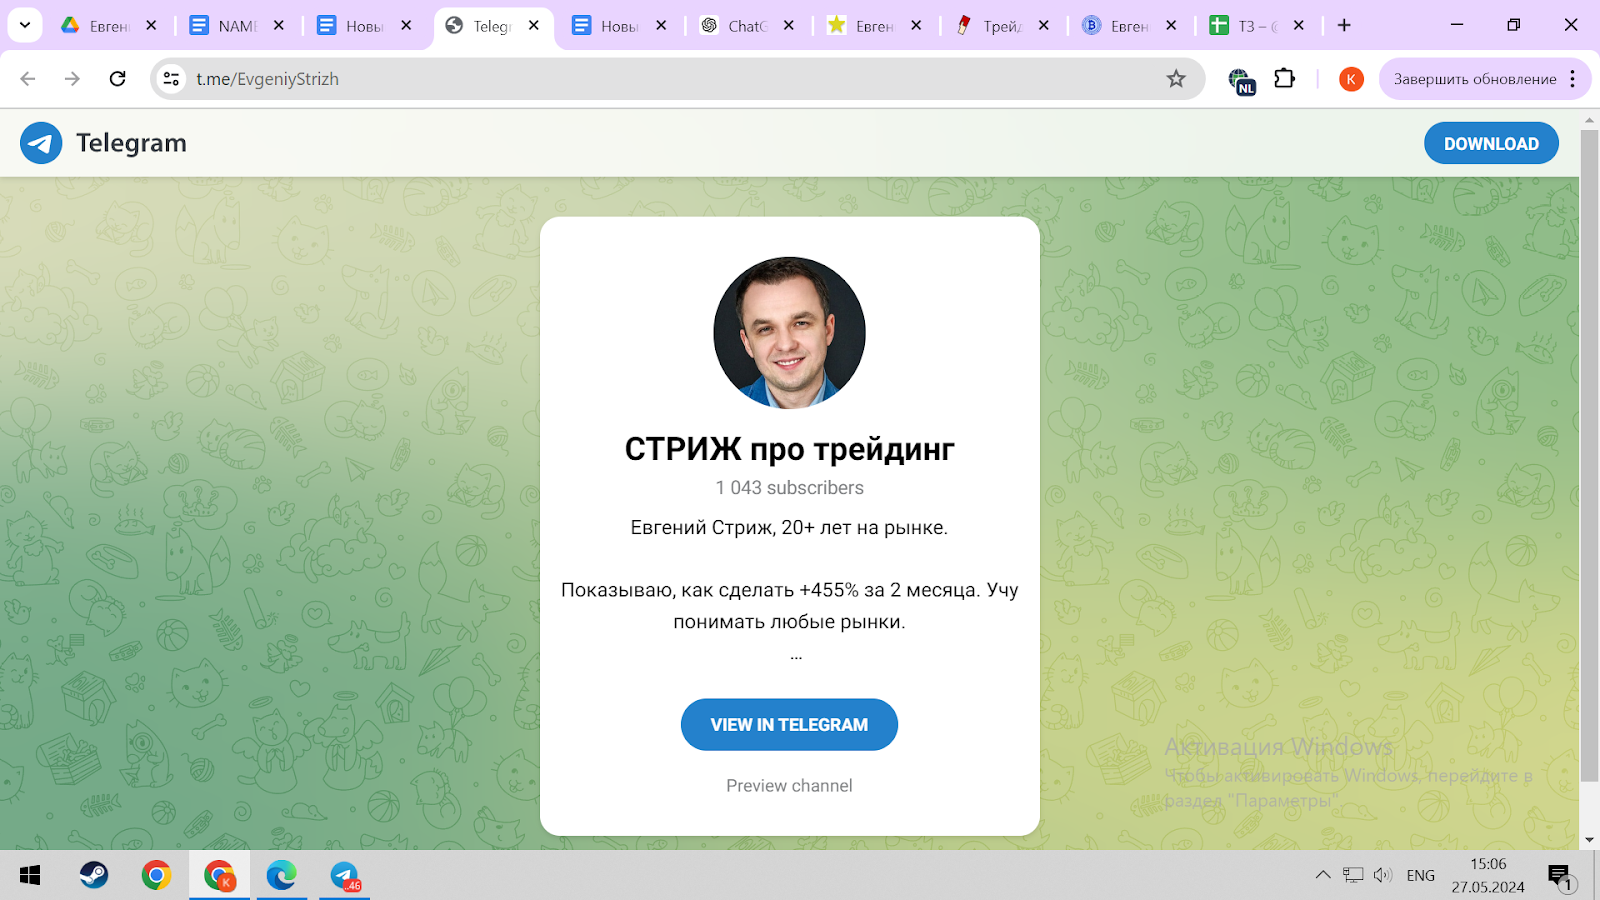Open the Preview channel link
Image resolution: width=1600 pixels, height=900 pixels.
tap(789, 786)
